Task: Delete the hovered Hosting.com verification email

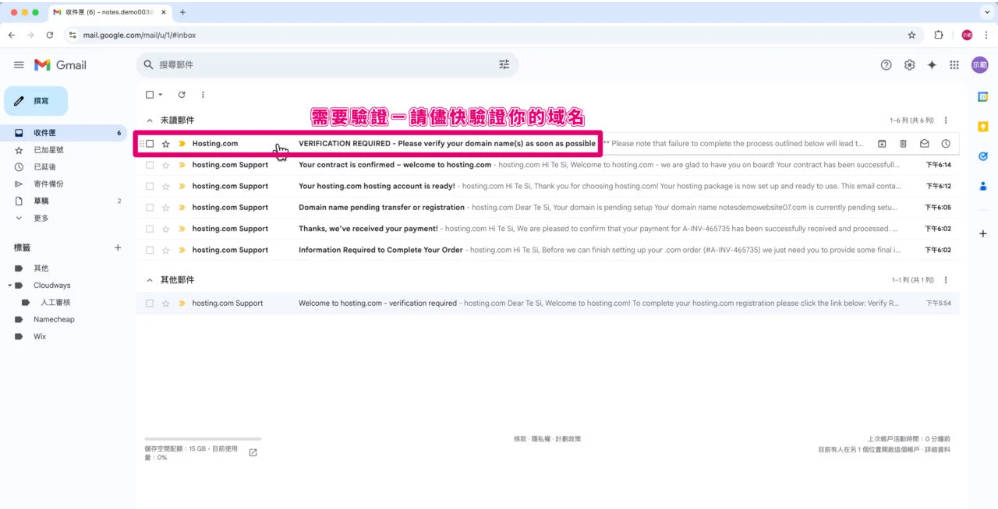Action: pyautogui.click(x=903, y=144)
